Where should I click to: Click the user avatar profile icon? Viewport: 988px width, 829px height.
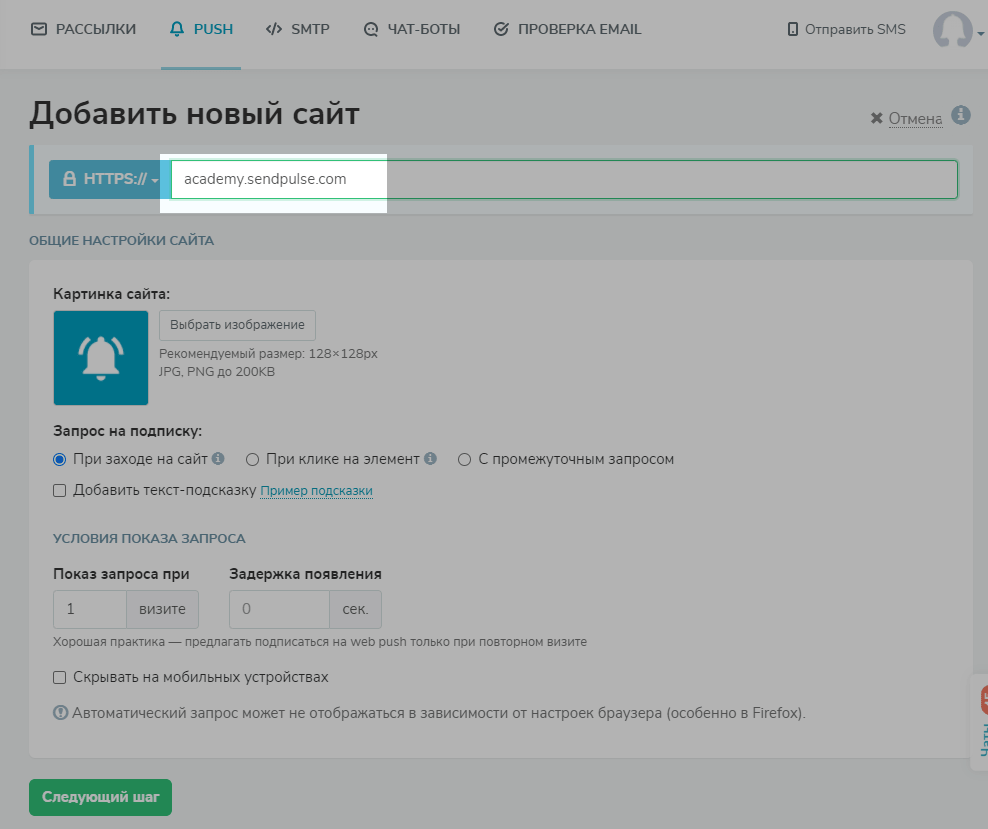(x=952, y=30)
